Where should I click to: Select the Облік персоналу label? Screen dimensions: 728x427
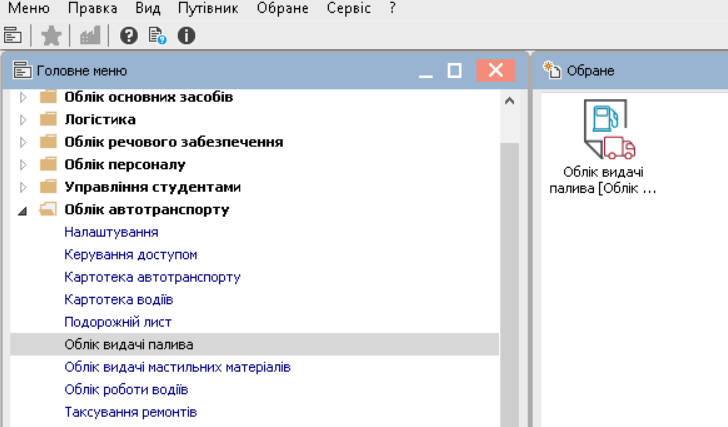pos(125,165)
